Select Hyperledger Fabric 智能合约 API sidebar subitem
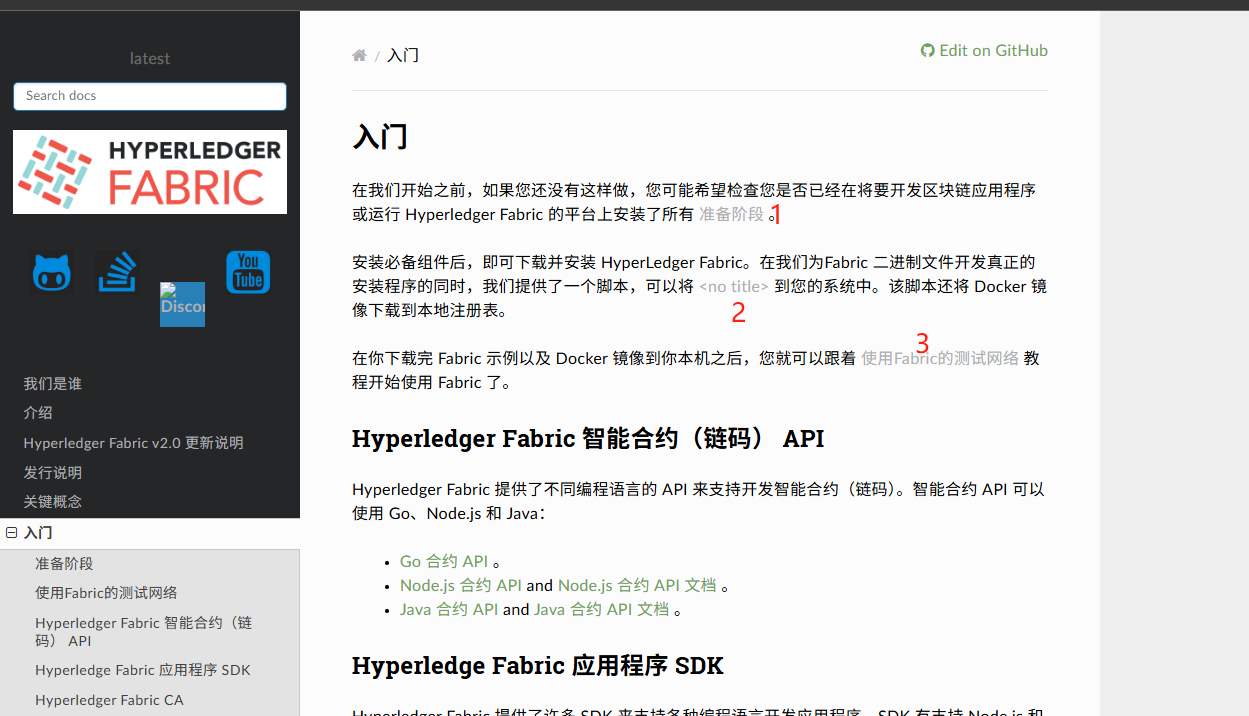1249x716 pixels. pyautogui.click(x=143, y=632)
